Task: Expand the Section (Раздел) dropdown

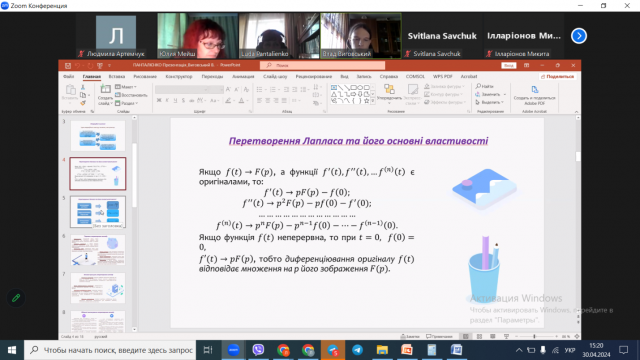Action: click(127, 103)
